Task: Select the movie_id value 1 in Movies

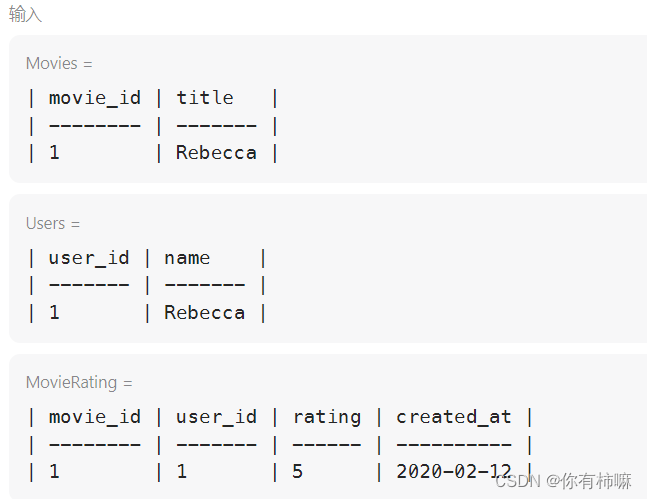Action: tap(54, 153)
